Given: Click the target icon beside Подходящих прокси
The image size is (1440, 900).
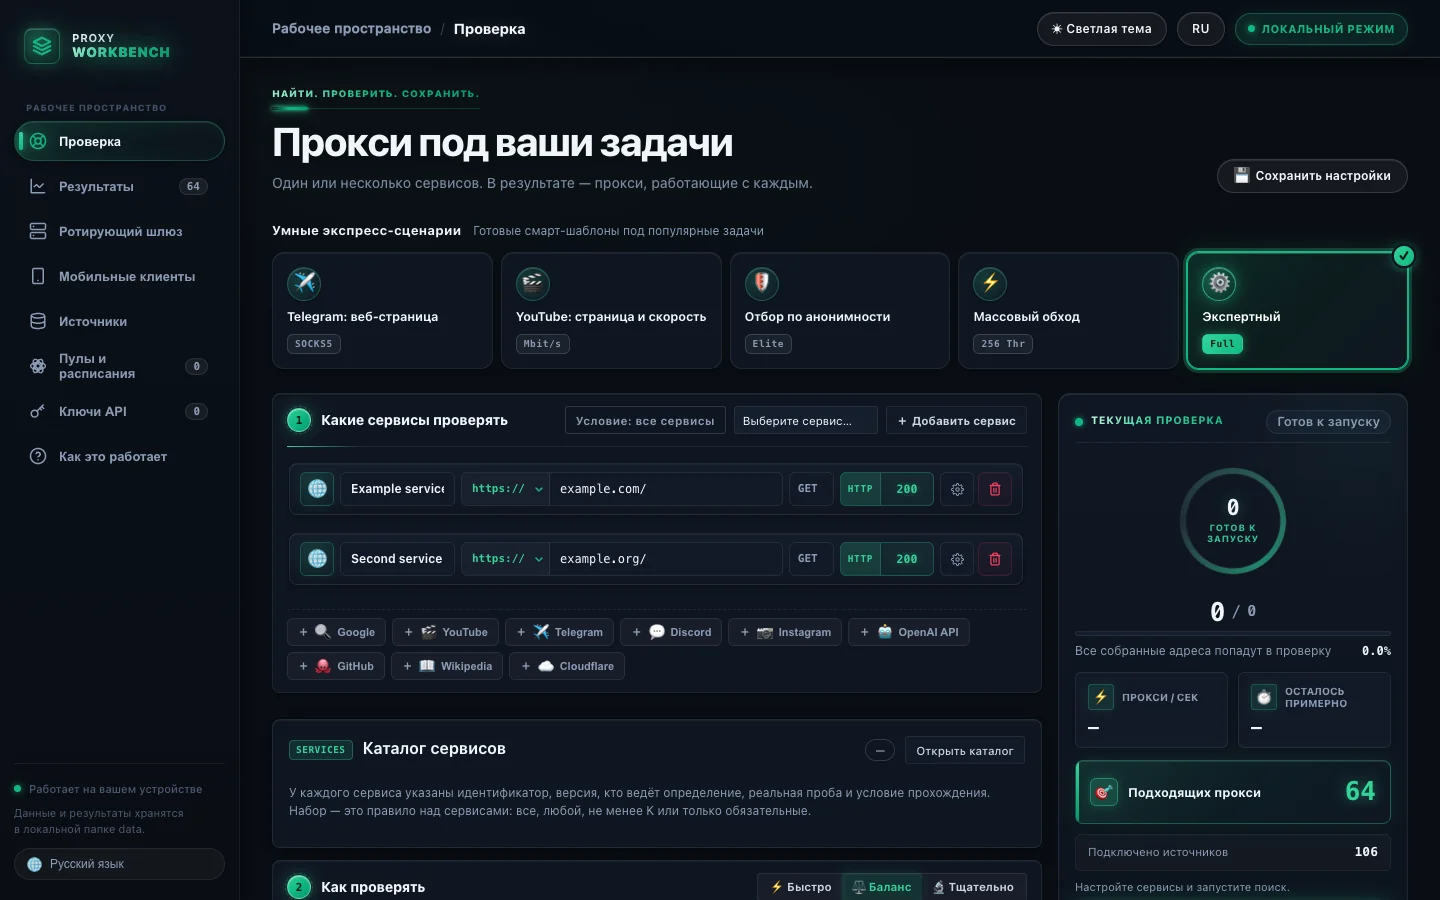Looking at the screenshot, I should pos(1104,792).
